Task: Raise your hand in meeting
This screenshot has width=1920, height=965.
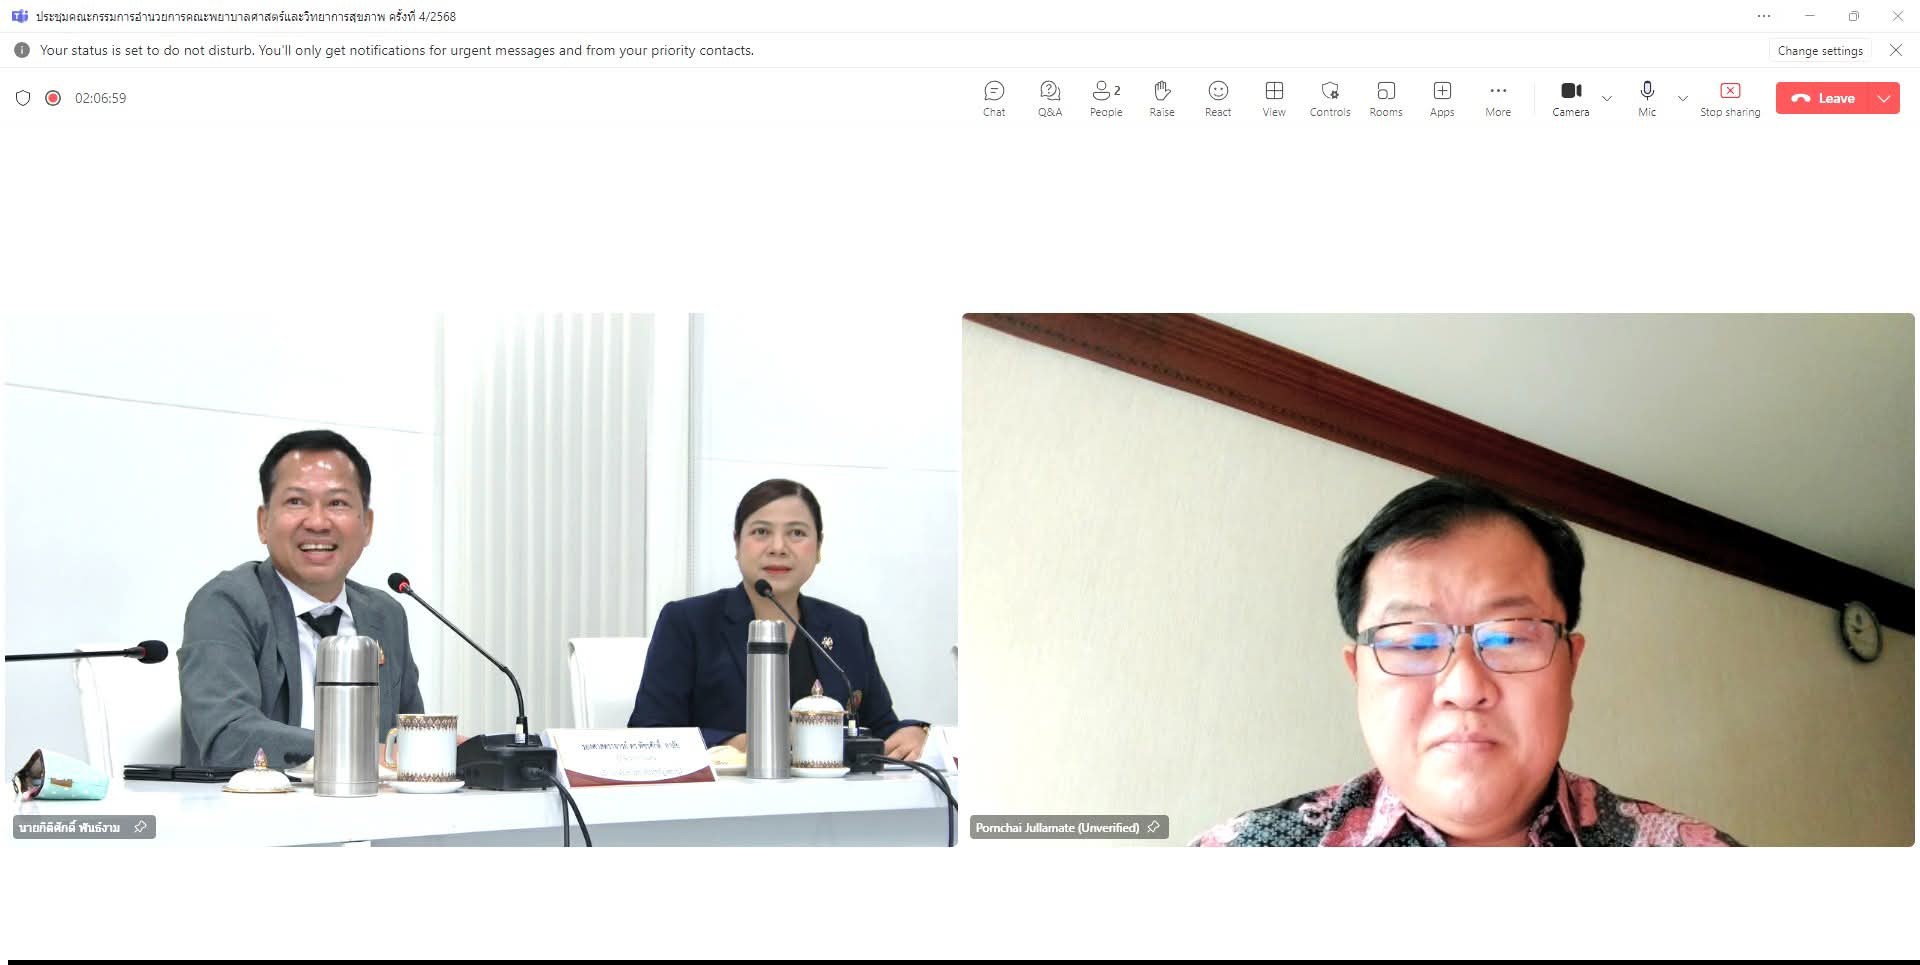Action: (1161, 98)
